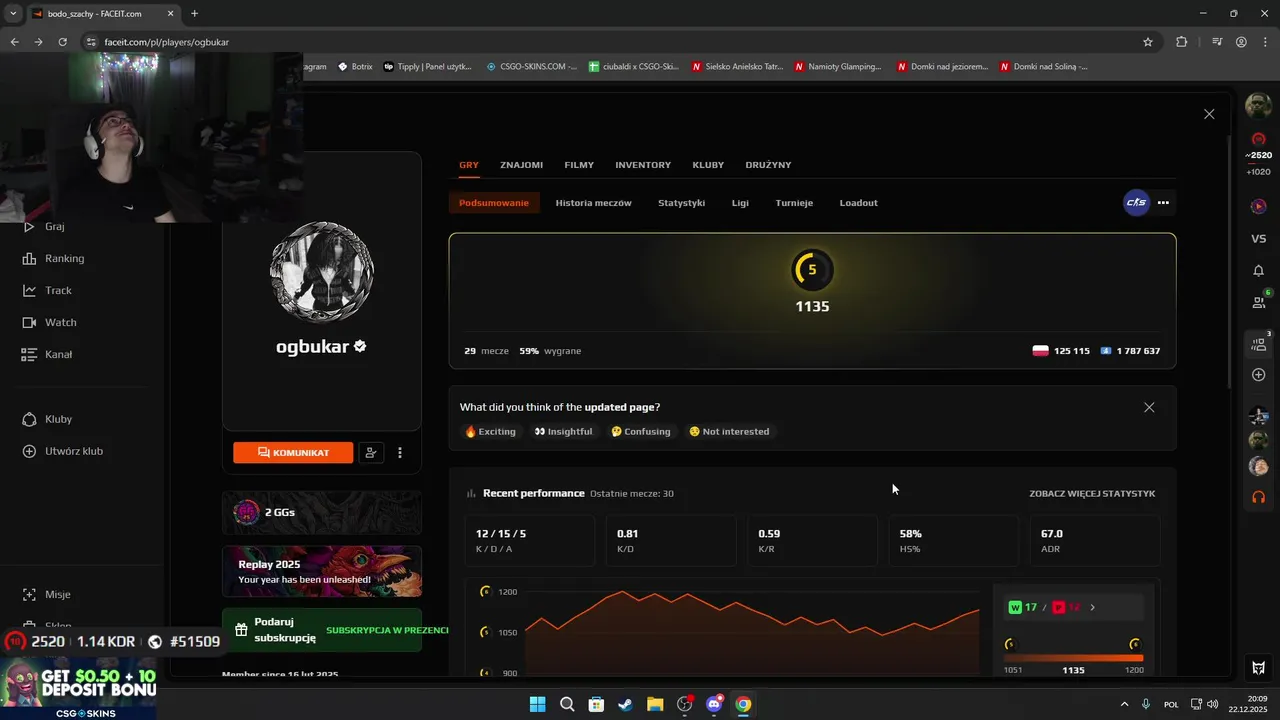The height and width of the screenshot is (720, 1280).
Task: Switch to the INVENTORY tab
Action: click(643, 165)
